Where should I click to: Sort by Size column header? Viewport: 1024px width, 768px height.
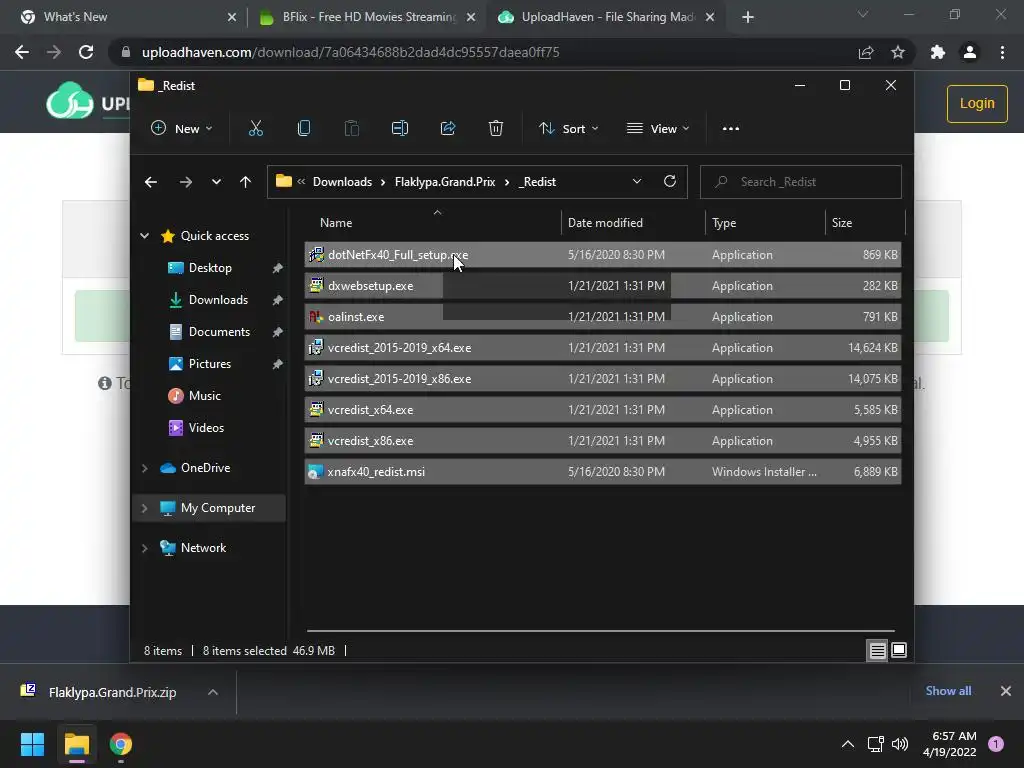coord(865,223)
